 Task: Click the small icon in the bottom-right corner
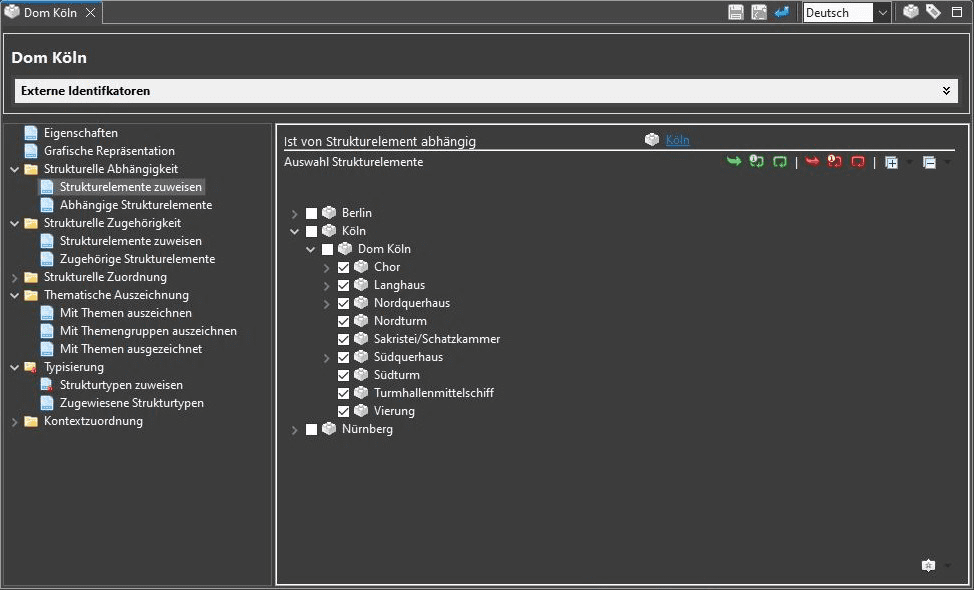pos(928,565)
